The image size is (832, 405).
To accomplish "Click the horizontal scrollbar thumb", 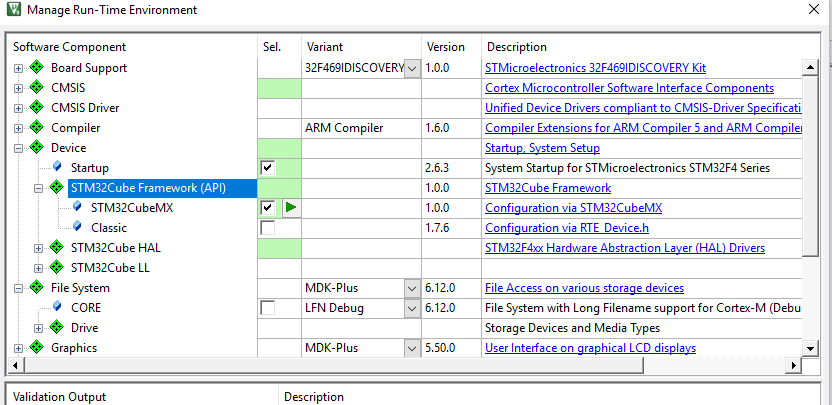I will pos(333,365).
